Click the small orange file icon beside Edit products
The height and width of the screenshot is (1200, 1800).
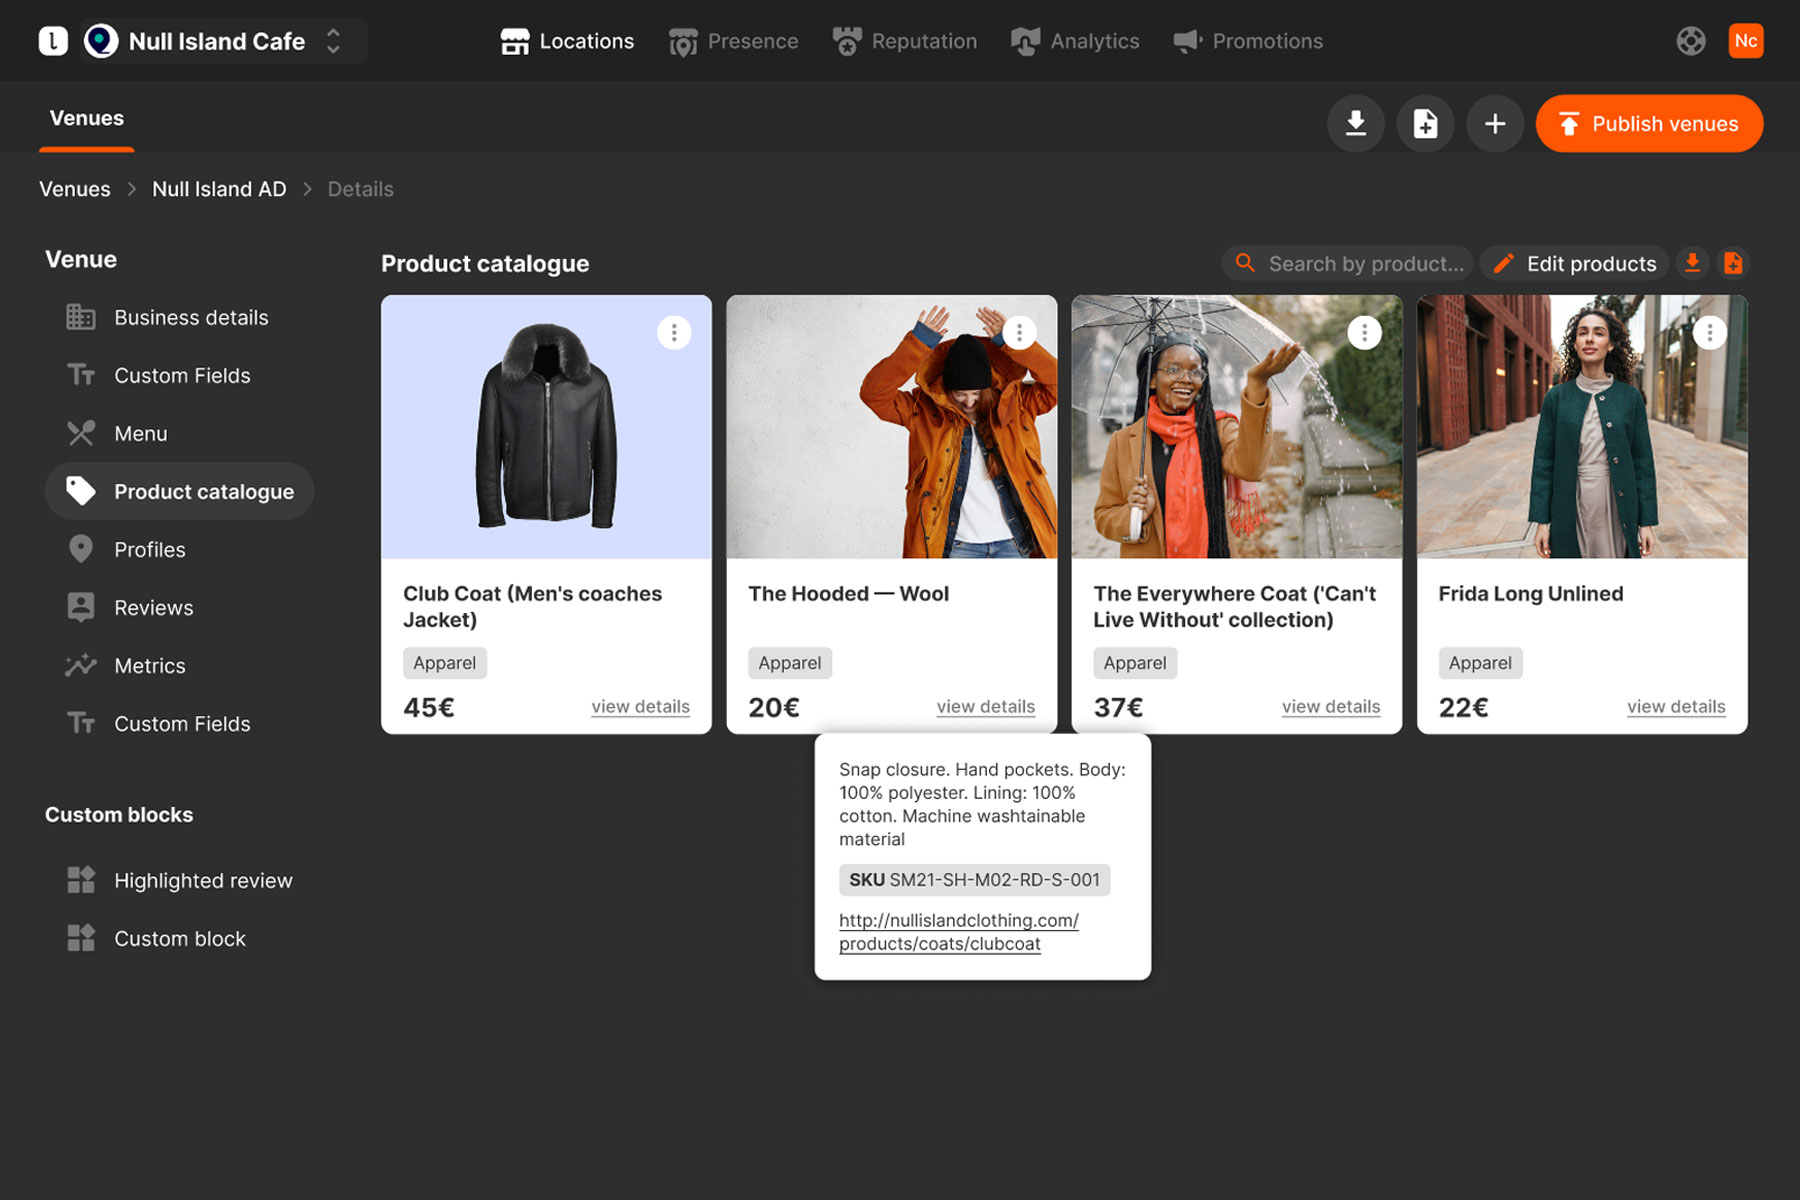1733,263
